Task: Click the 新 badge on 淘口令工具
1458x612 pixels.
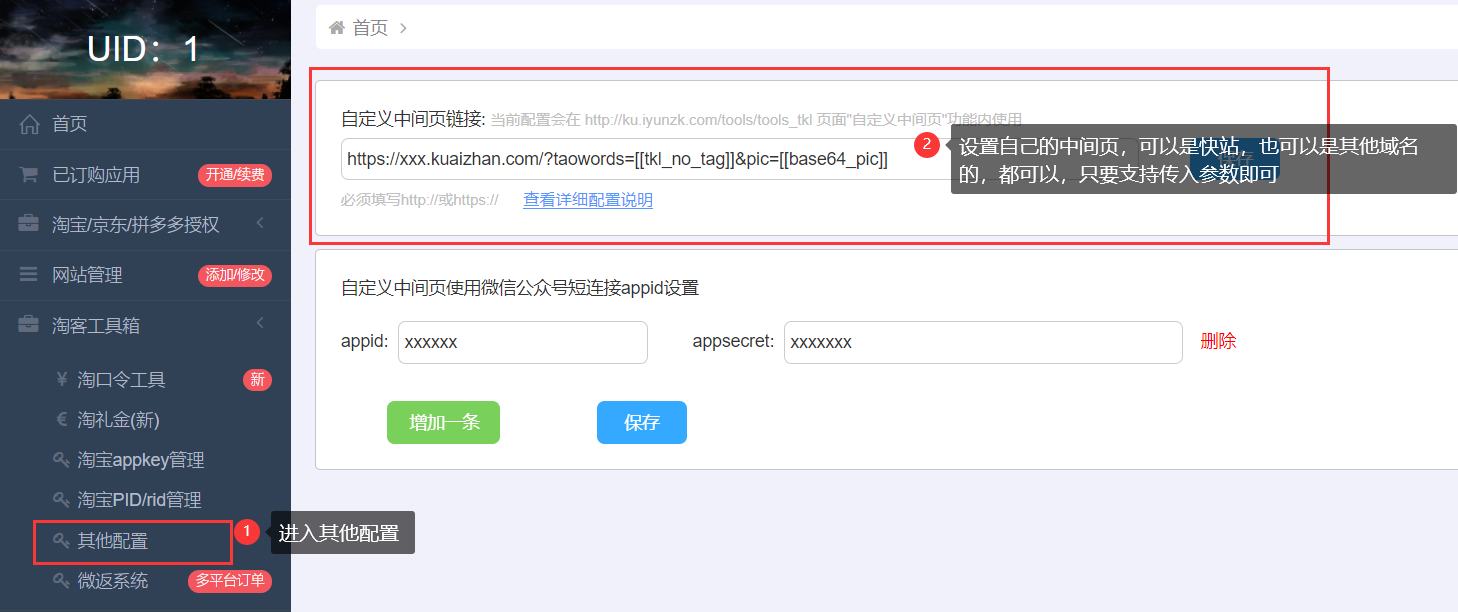Action: click(x=257, y=380)
